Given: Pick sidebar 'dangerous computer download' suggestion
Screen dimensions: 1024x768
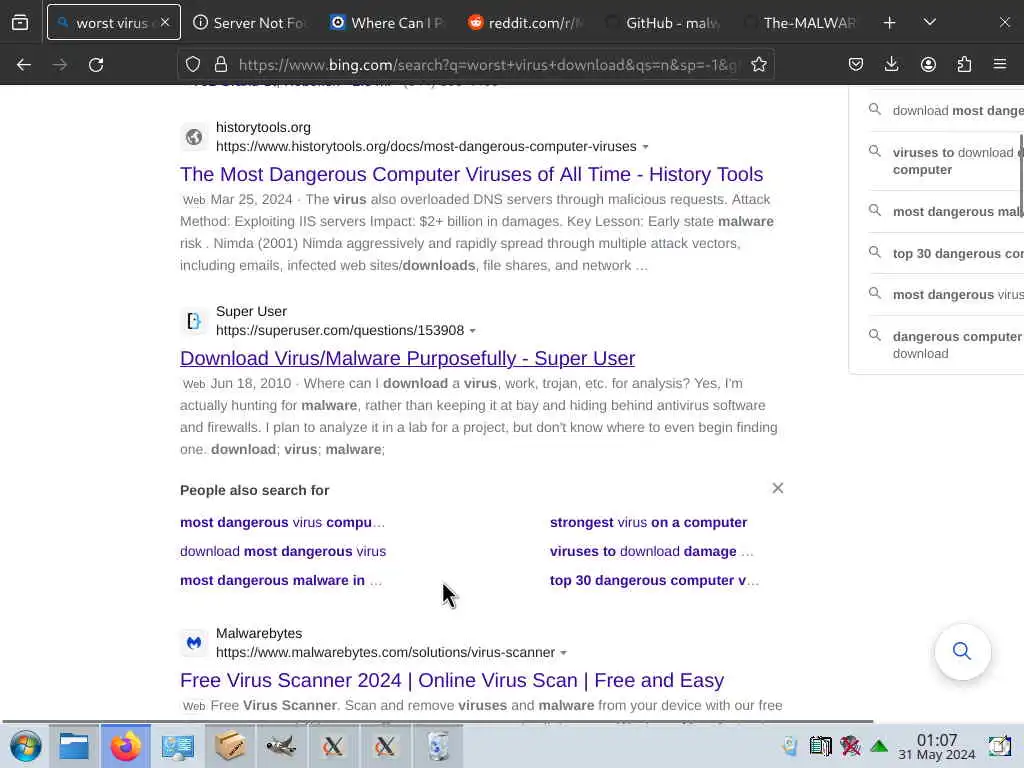Looking at the screenshot, I should pyautogui.click(x=944, y=345).
